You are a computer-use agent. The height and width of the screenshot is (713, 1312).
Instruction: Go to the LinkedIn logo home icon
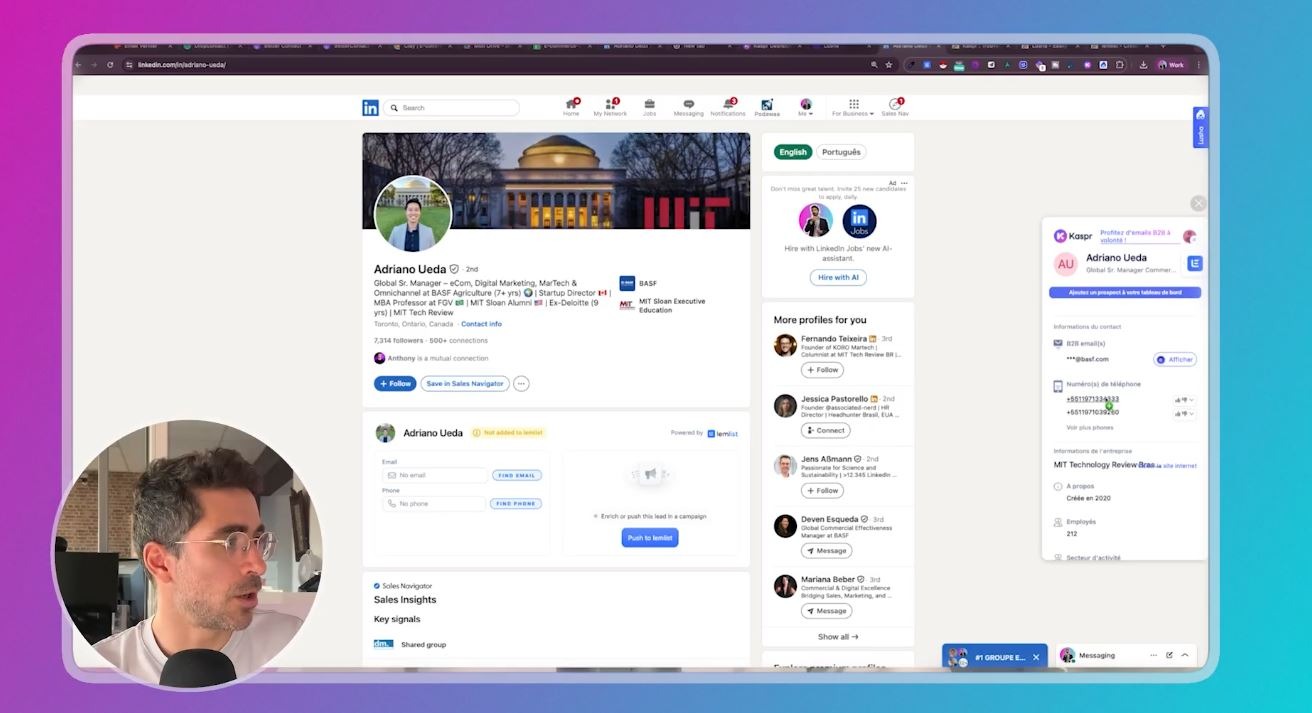point(370,107)
